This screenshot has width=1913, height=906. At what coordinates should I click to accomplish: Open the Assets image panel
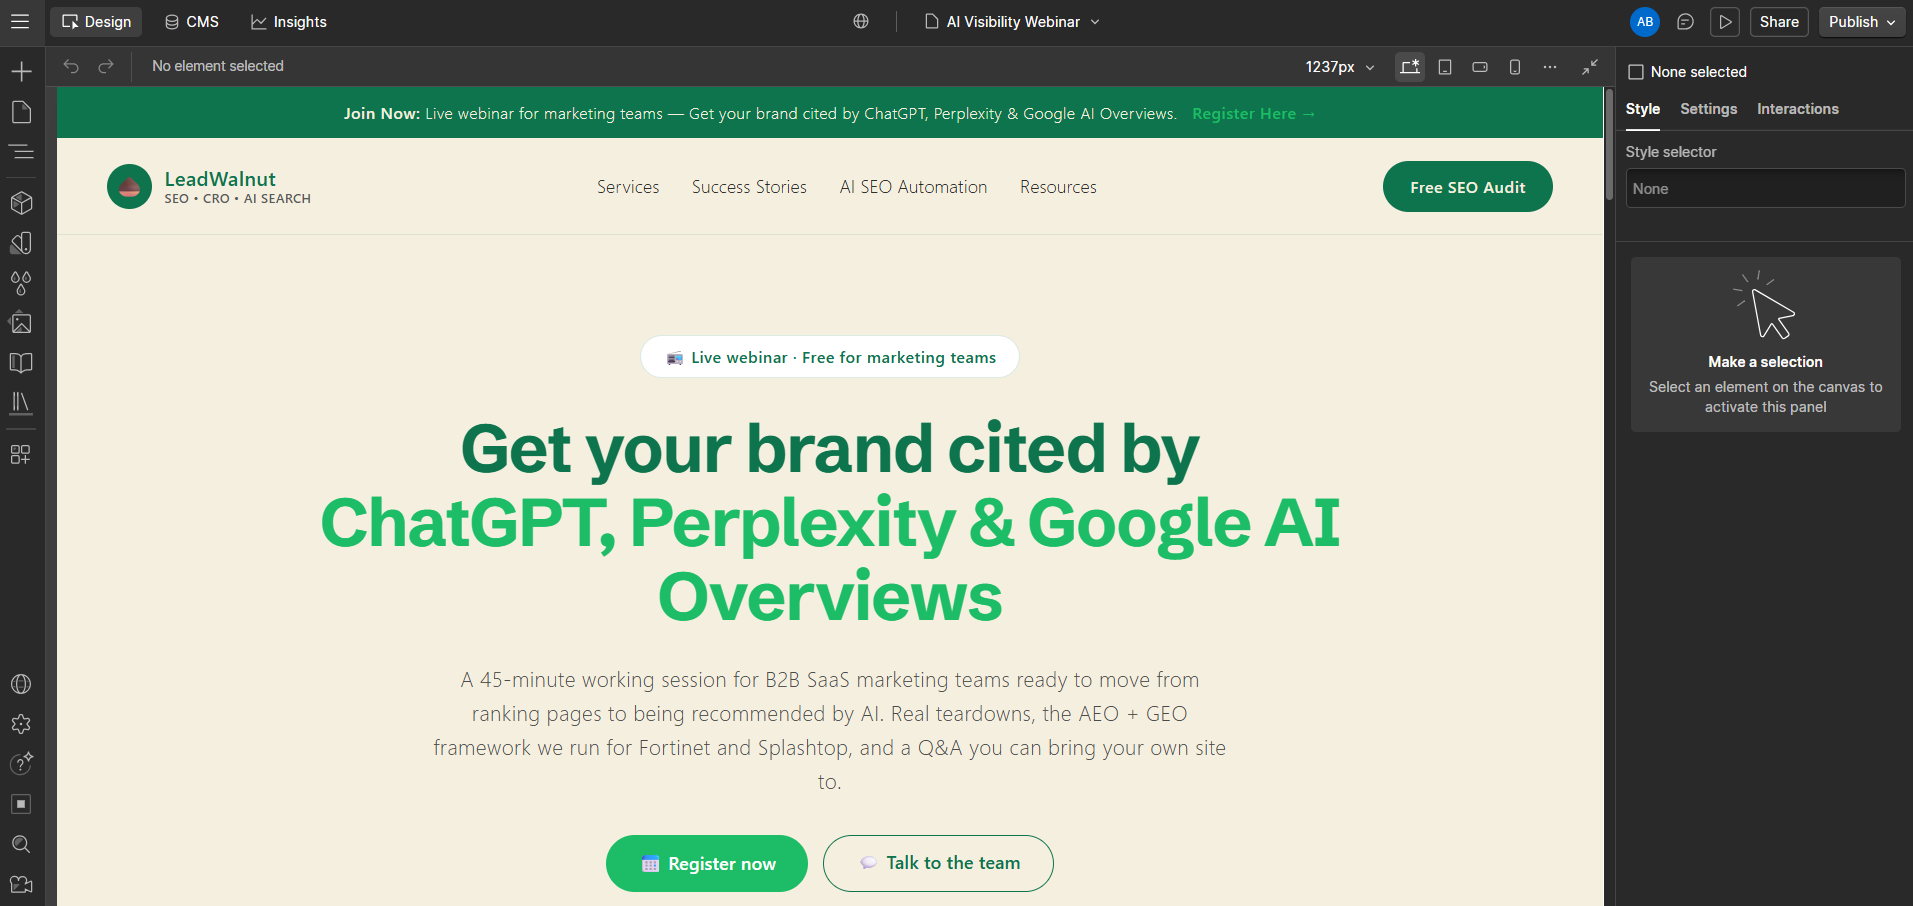21,323
